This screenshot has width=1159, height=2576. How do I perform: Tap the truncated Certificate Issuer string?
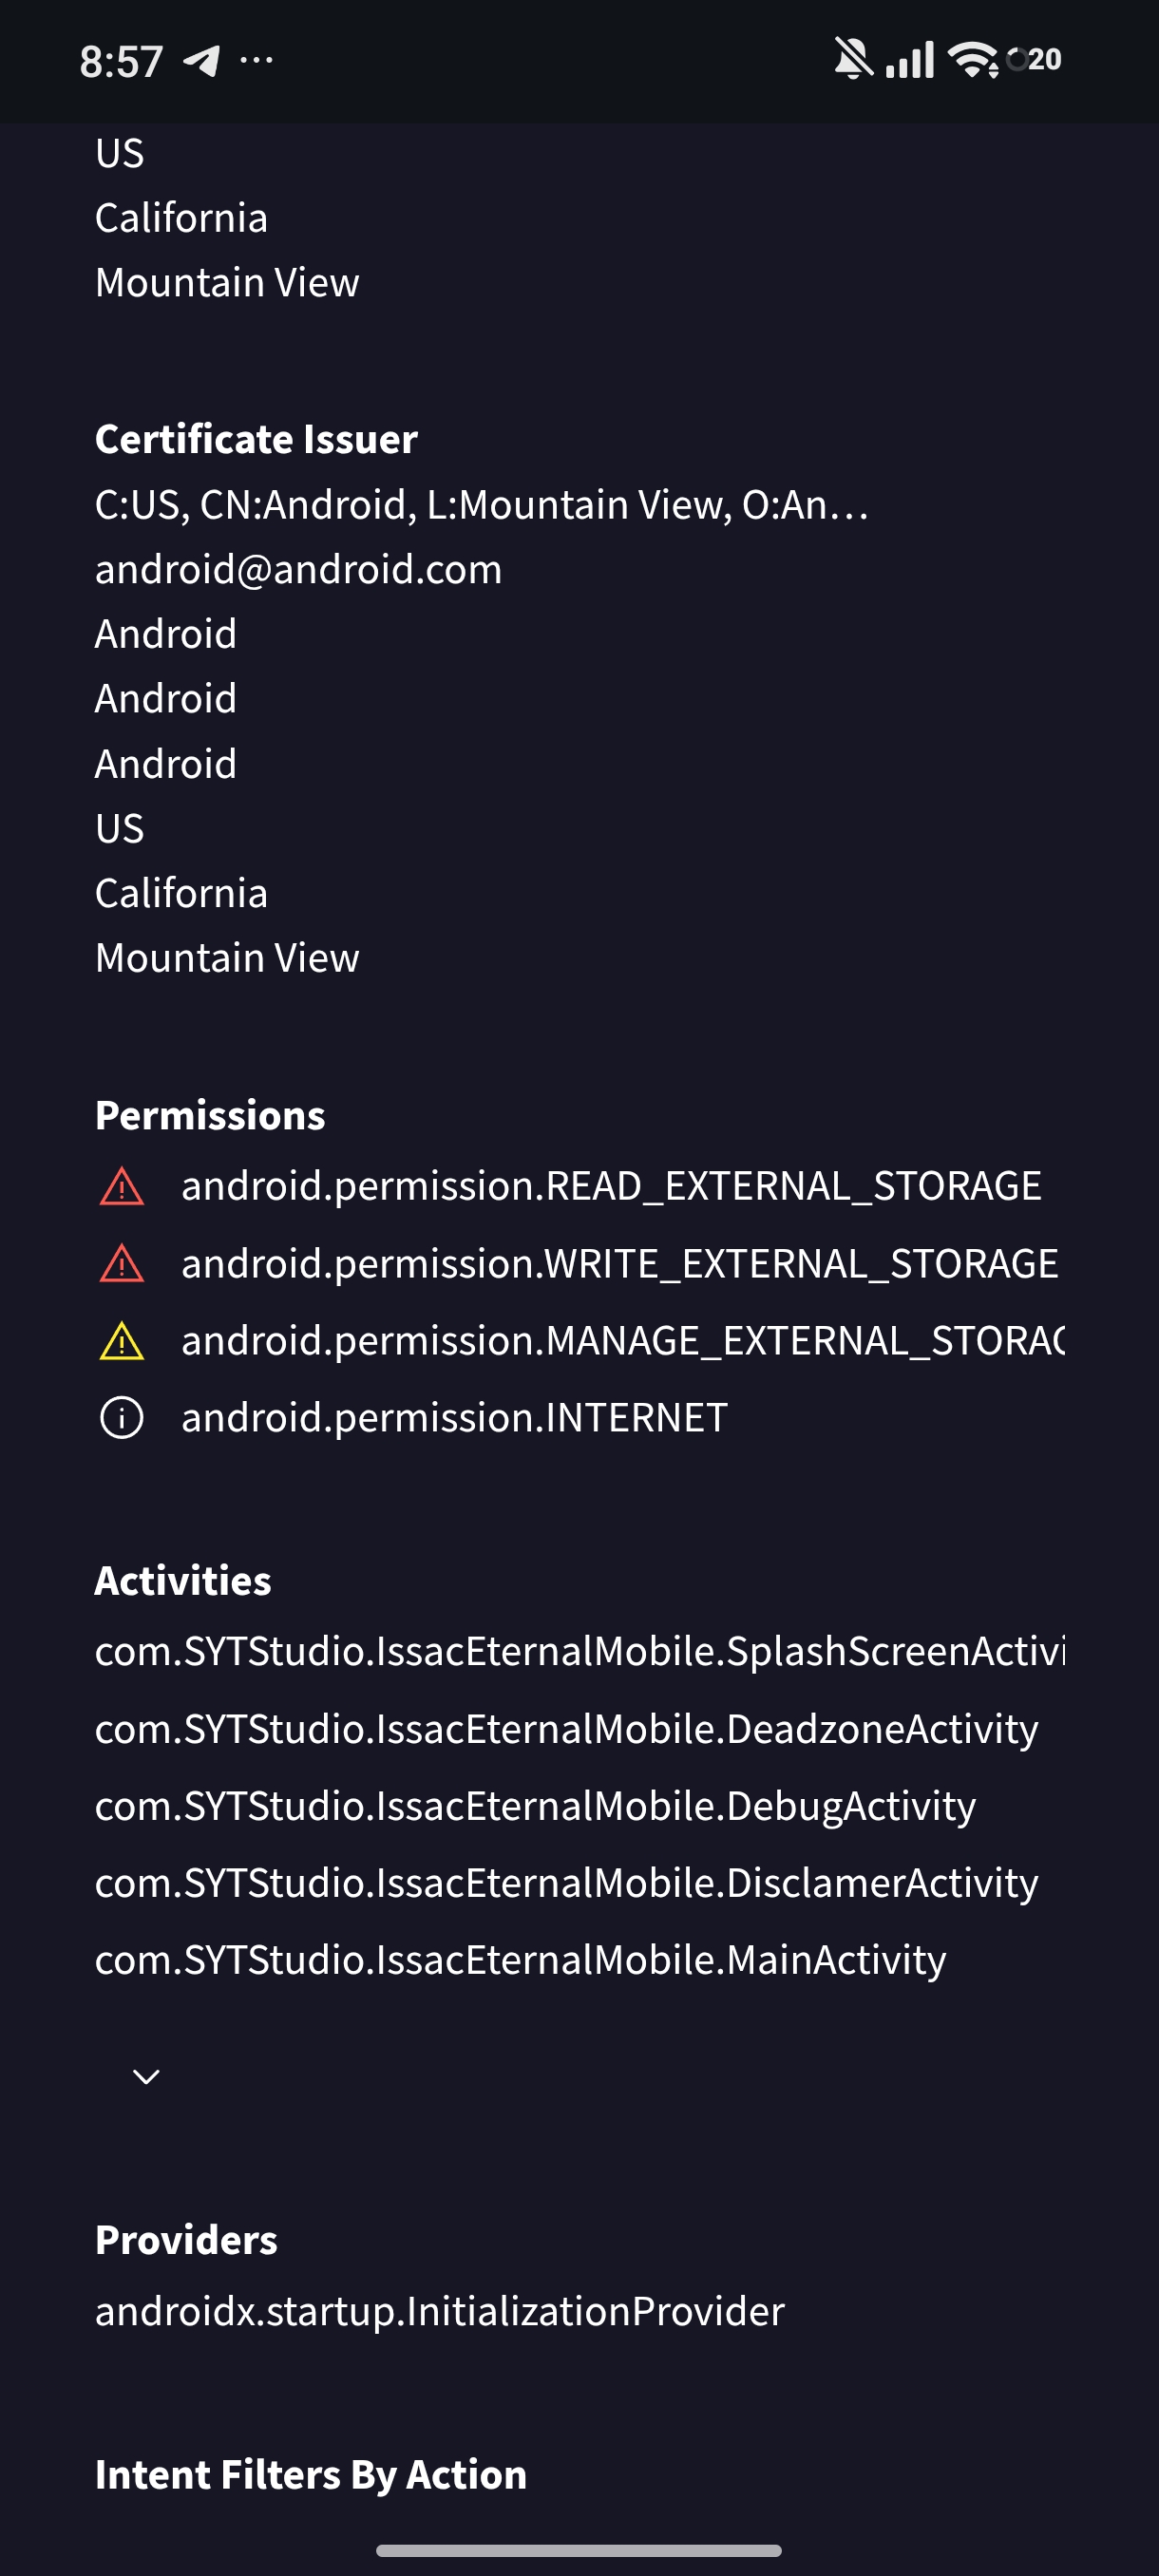coord(482,505)
